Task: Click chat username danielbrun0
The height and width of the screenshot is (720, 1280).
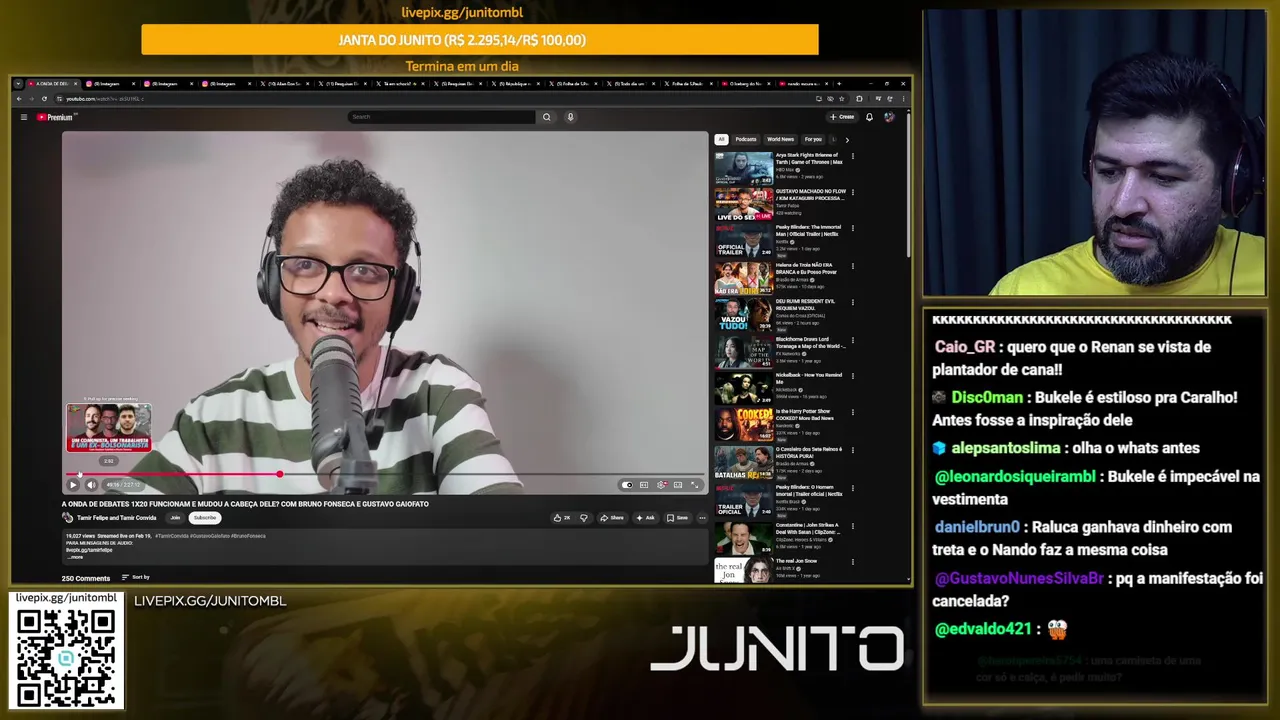Action: (977, 527)
